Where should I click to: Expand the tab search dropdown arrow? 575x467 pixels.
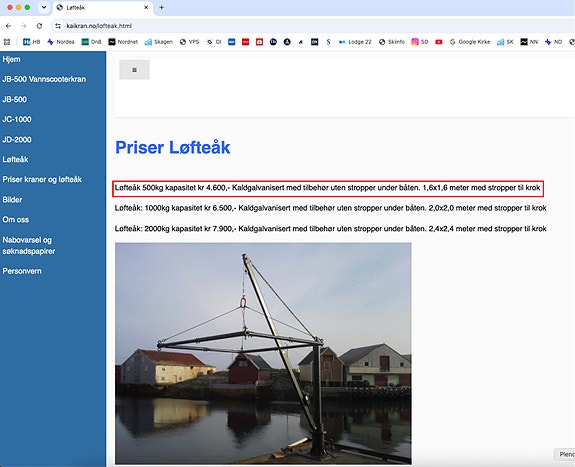tap(44, 7)
